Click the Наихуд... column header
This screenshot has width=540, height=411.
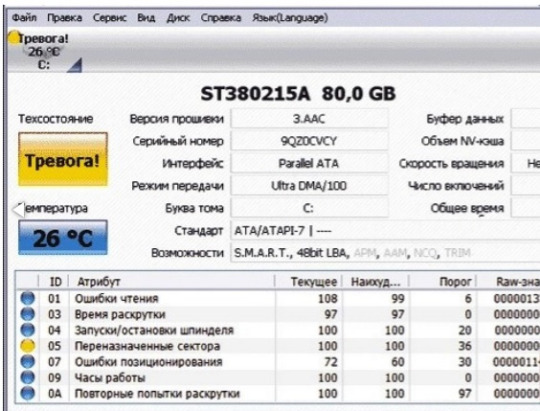click(x=375, y=282)
